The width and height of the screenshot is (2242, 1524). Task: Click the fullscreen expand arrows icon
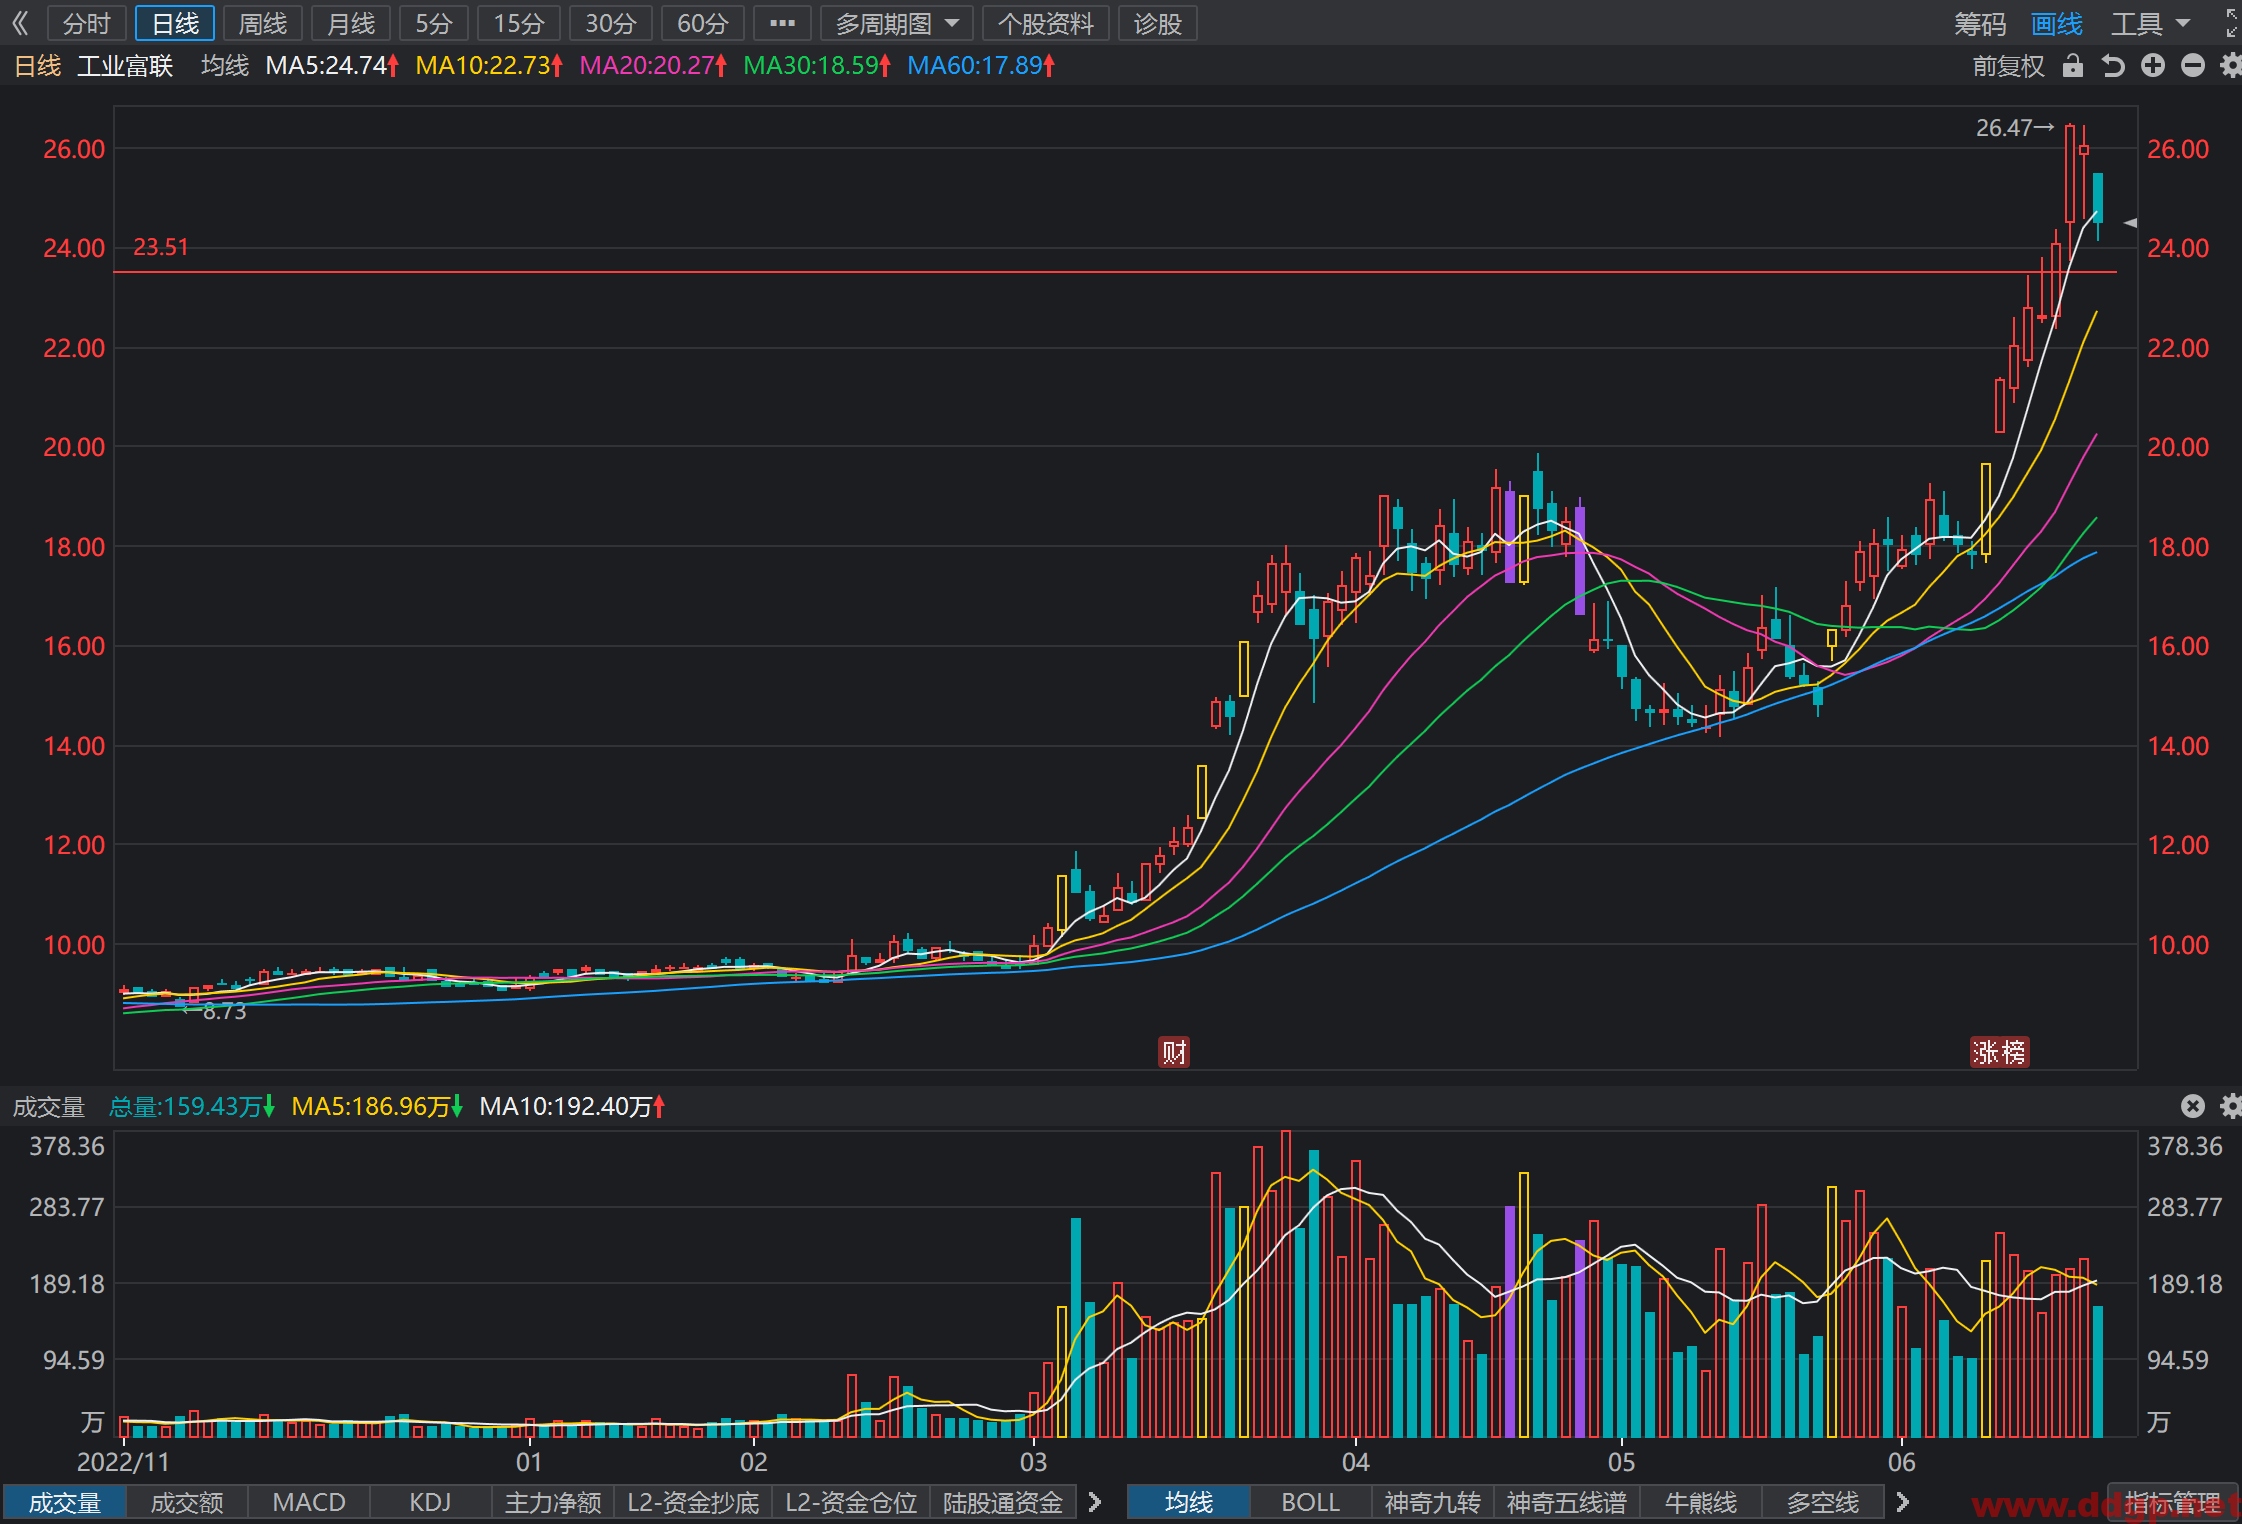pos(2231,23)
